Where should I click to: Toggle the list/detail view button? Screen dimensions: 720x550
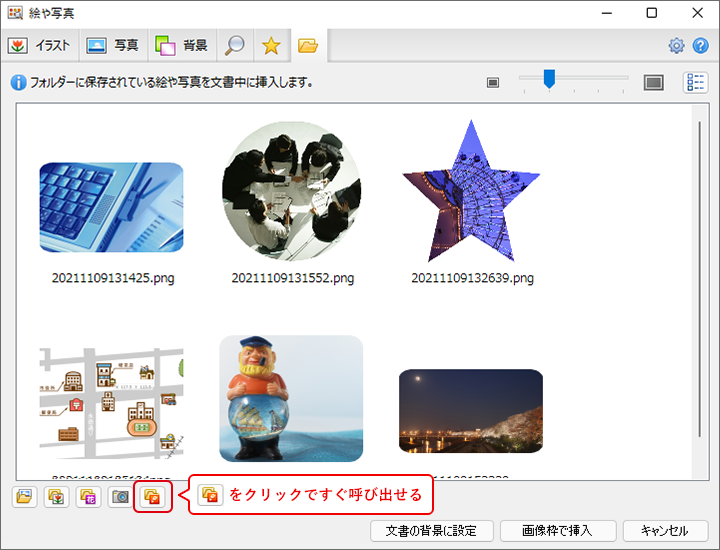(695, 83)
